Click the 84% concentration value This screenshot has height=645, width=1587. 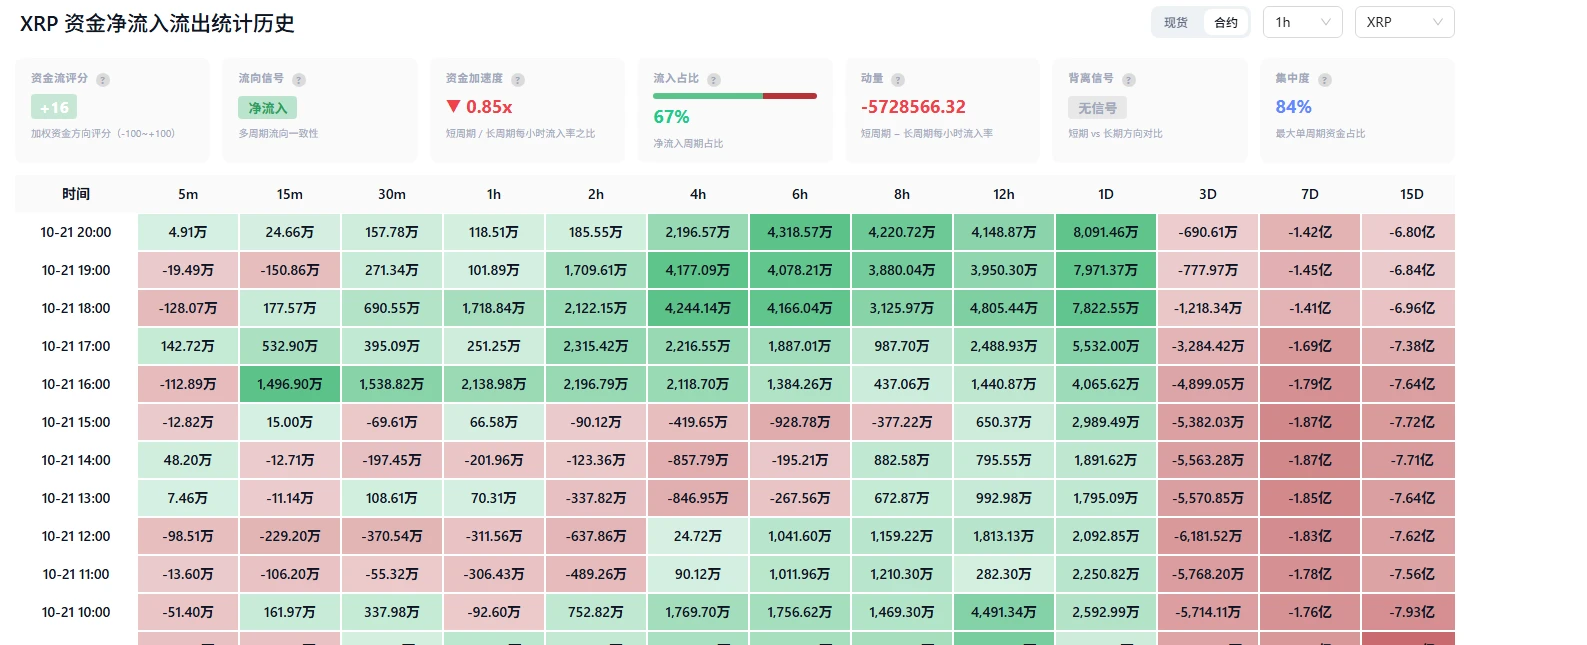(x=1293, y=107)
